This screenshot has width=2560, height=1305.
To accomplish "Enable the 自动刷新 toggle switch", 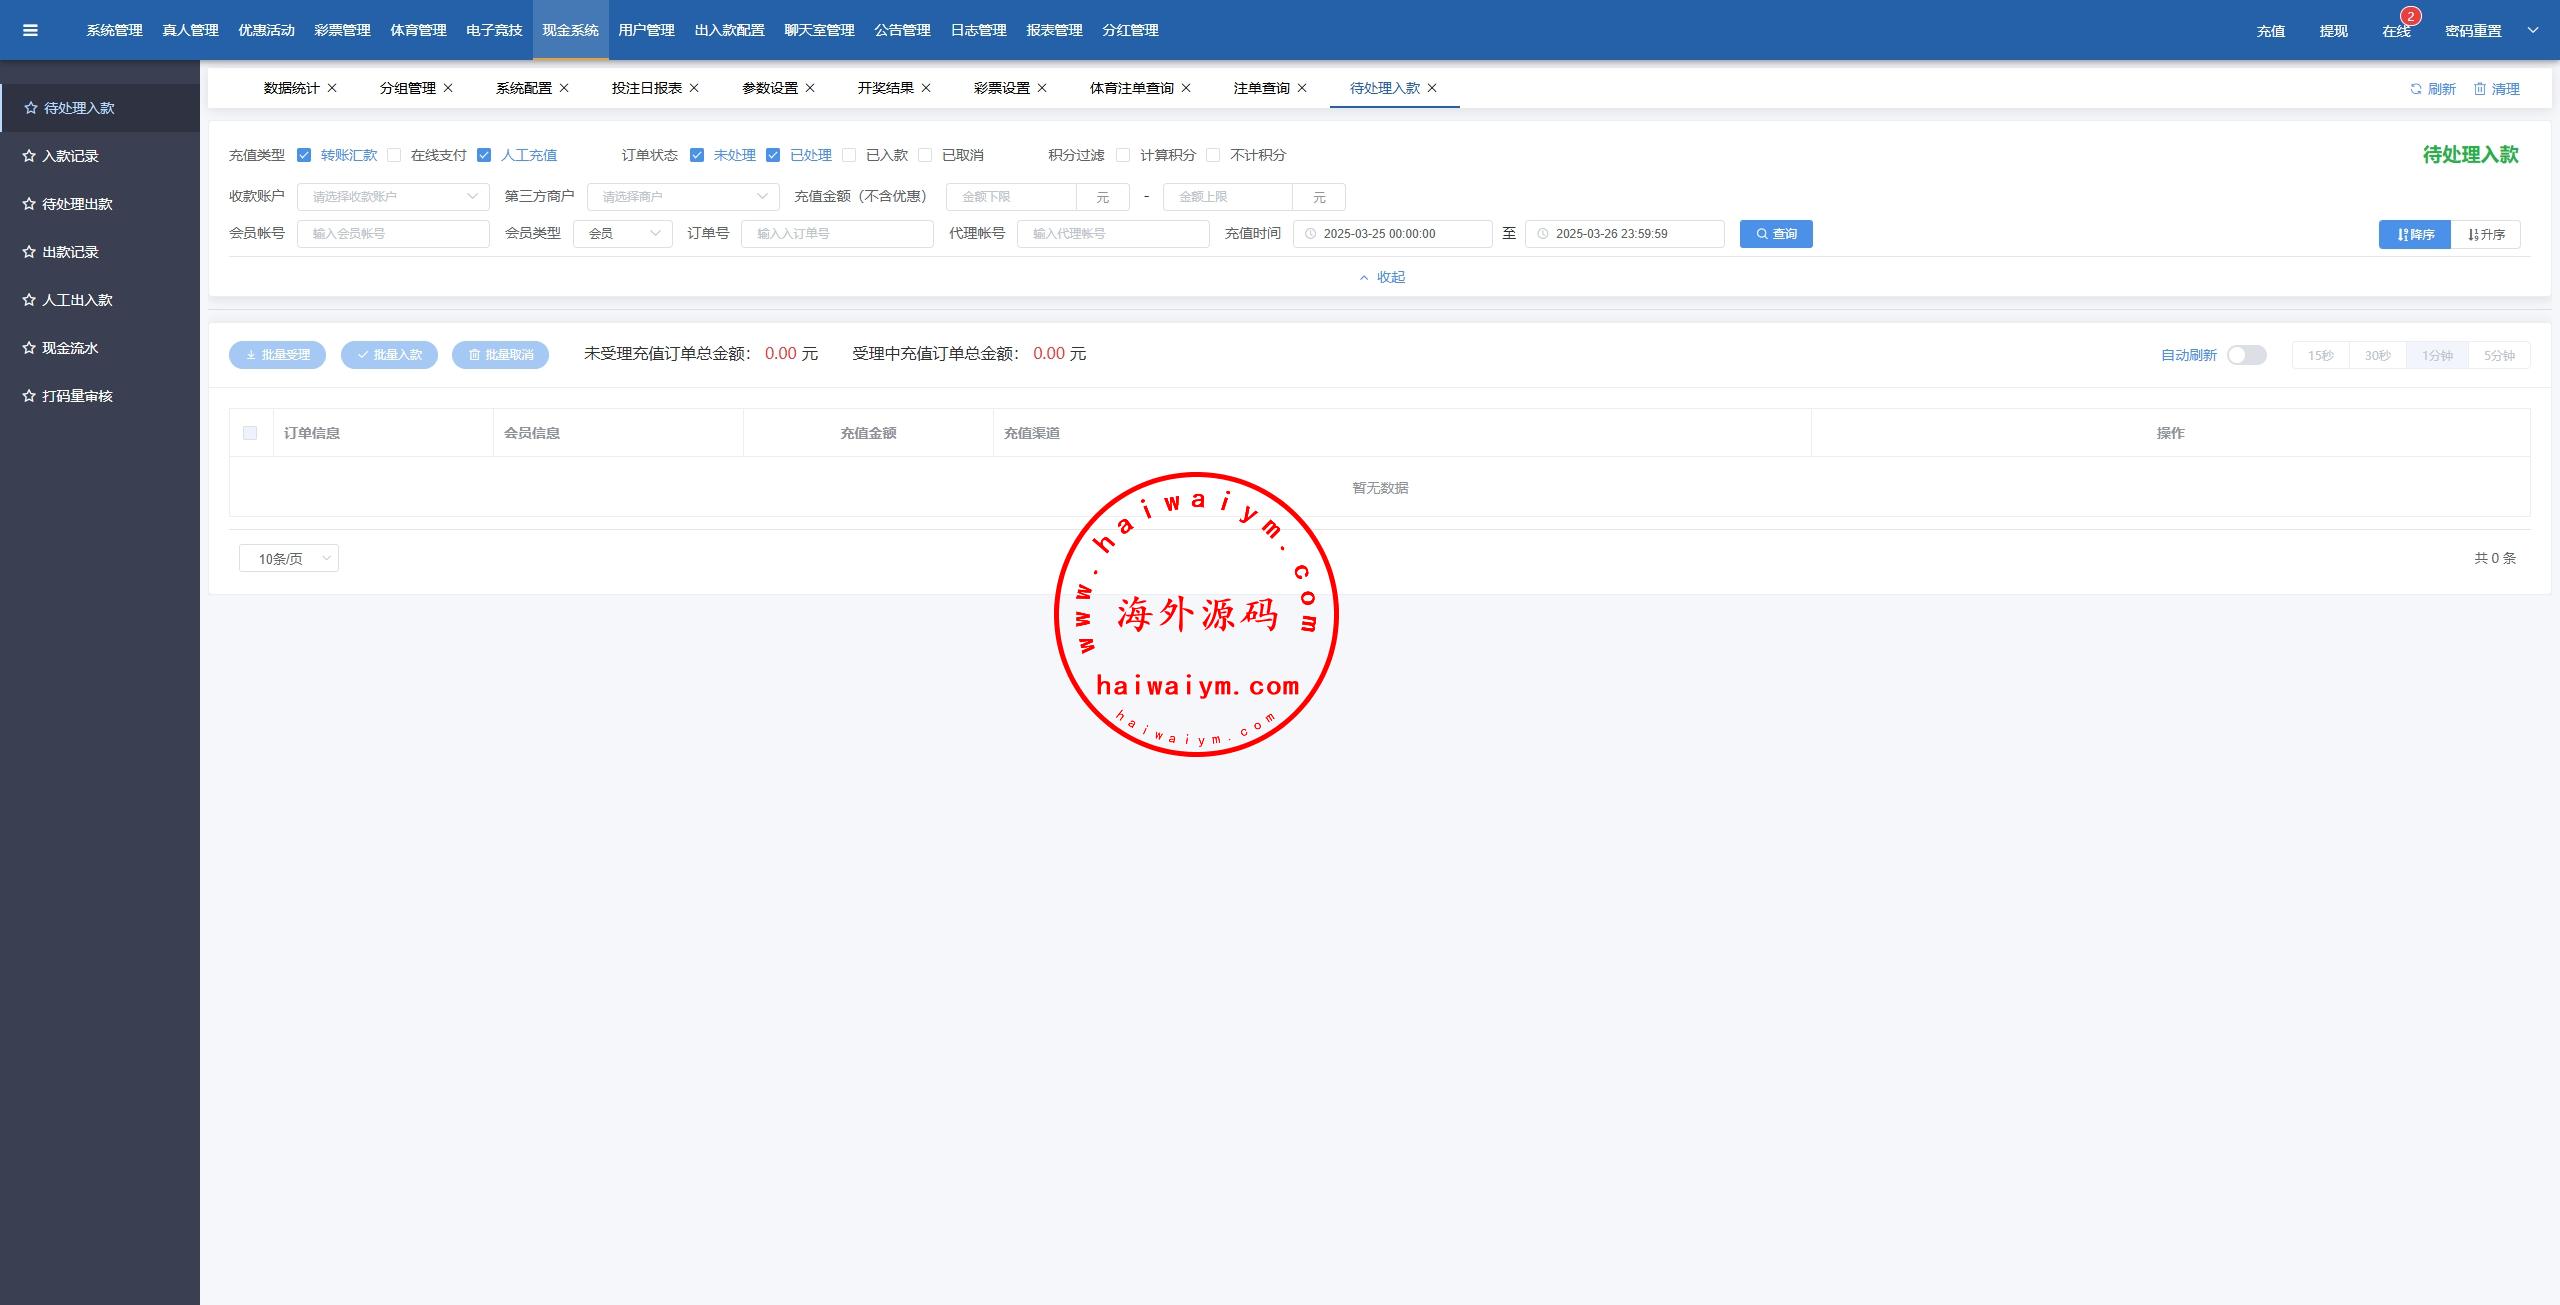I will pyautogui.click(x=2246, y=355).
